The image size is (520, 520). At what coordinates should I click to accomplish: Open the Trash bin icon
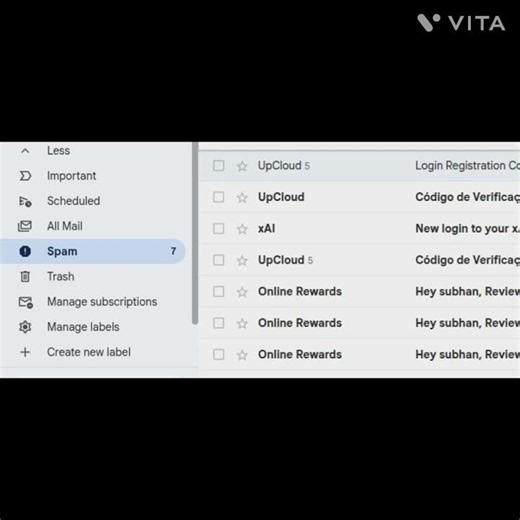click(x=25, y=276)
